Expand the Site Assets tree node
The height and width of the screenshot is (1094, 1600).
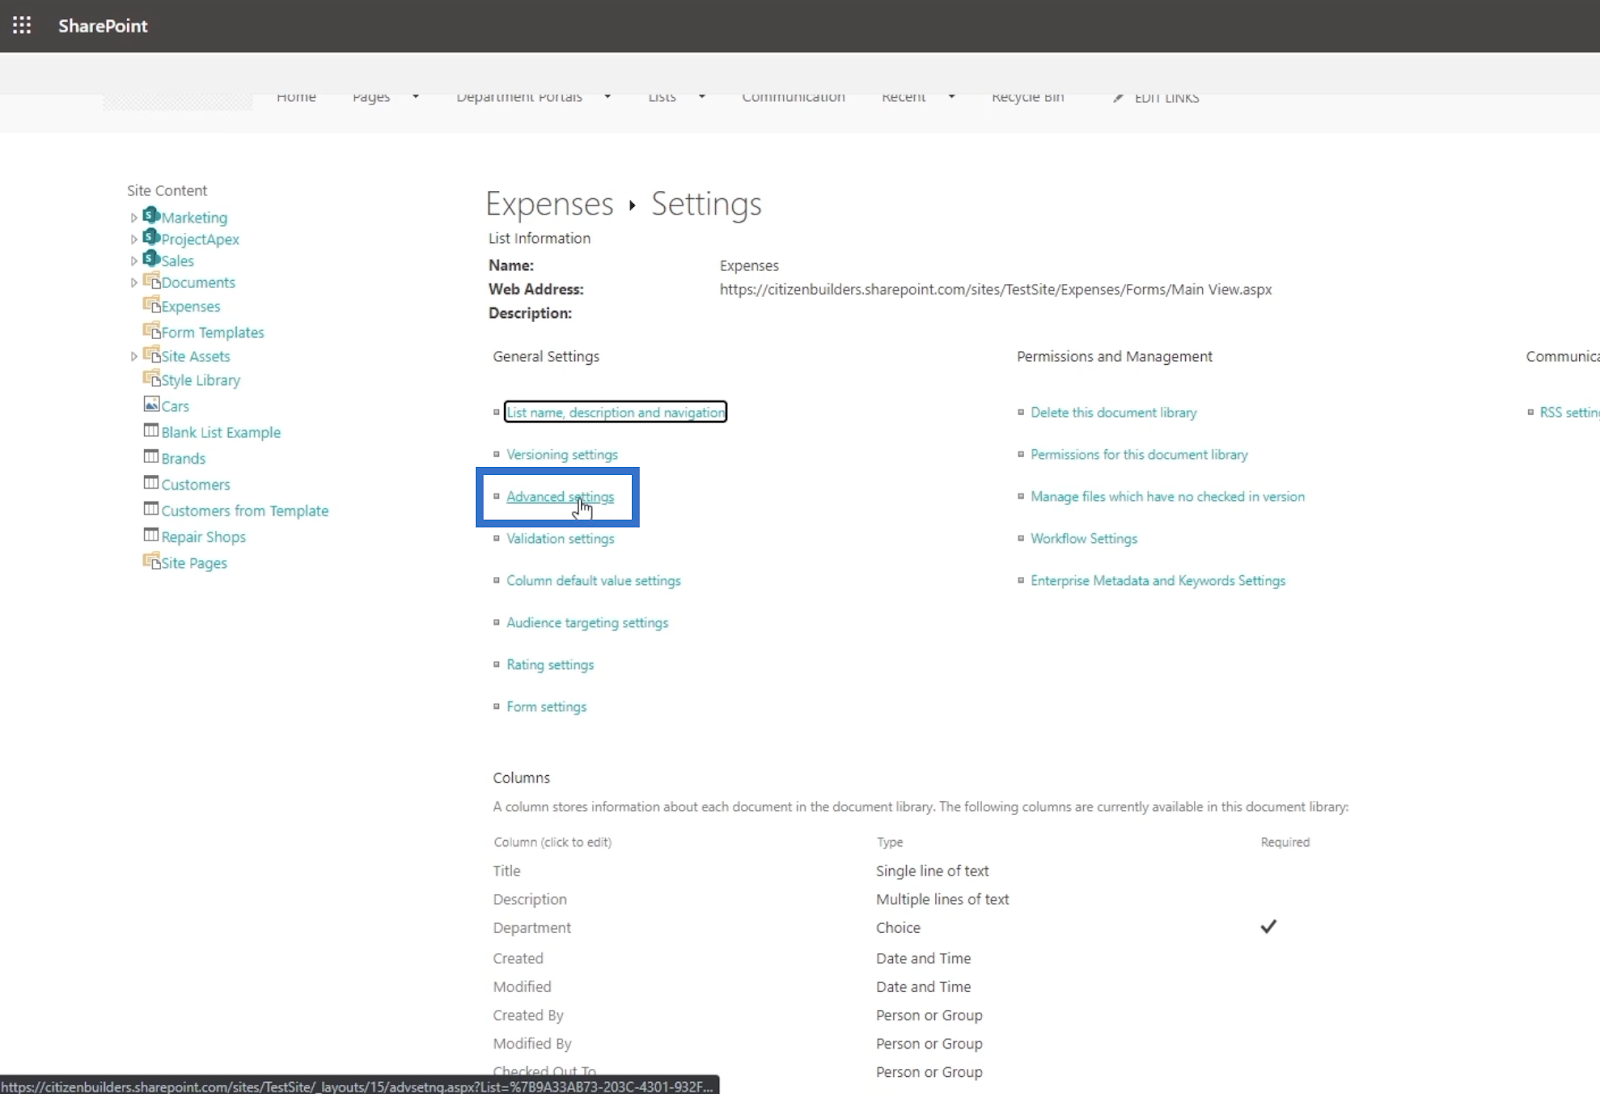[x=134, y=356]
